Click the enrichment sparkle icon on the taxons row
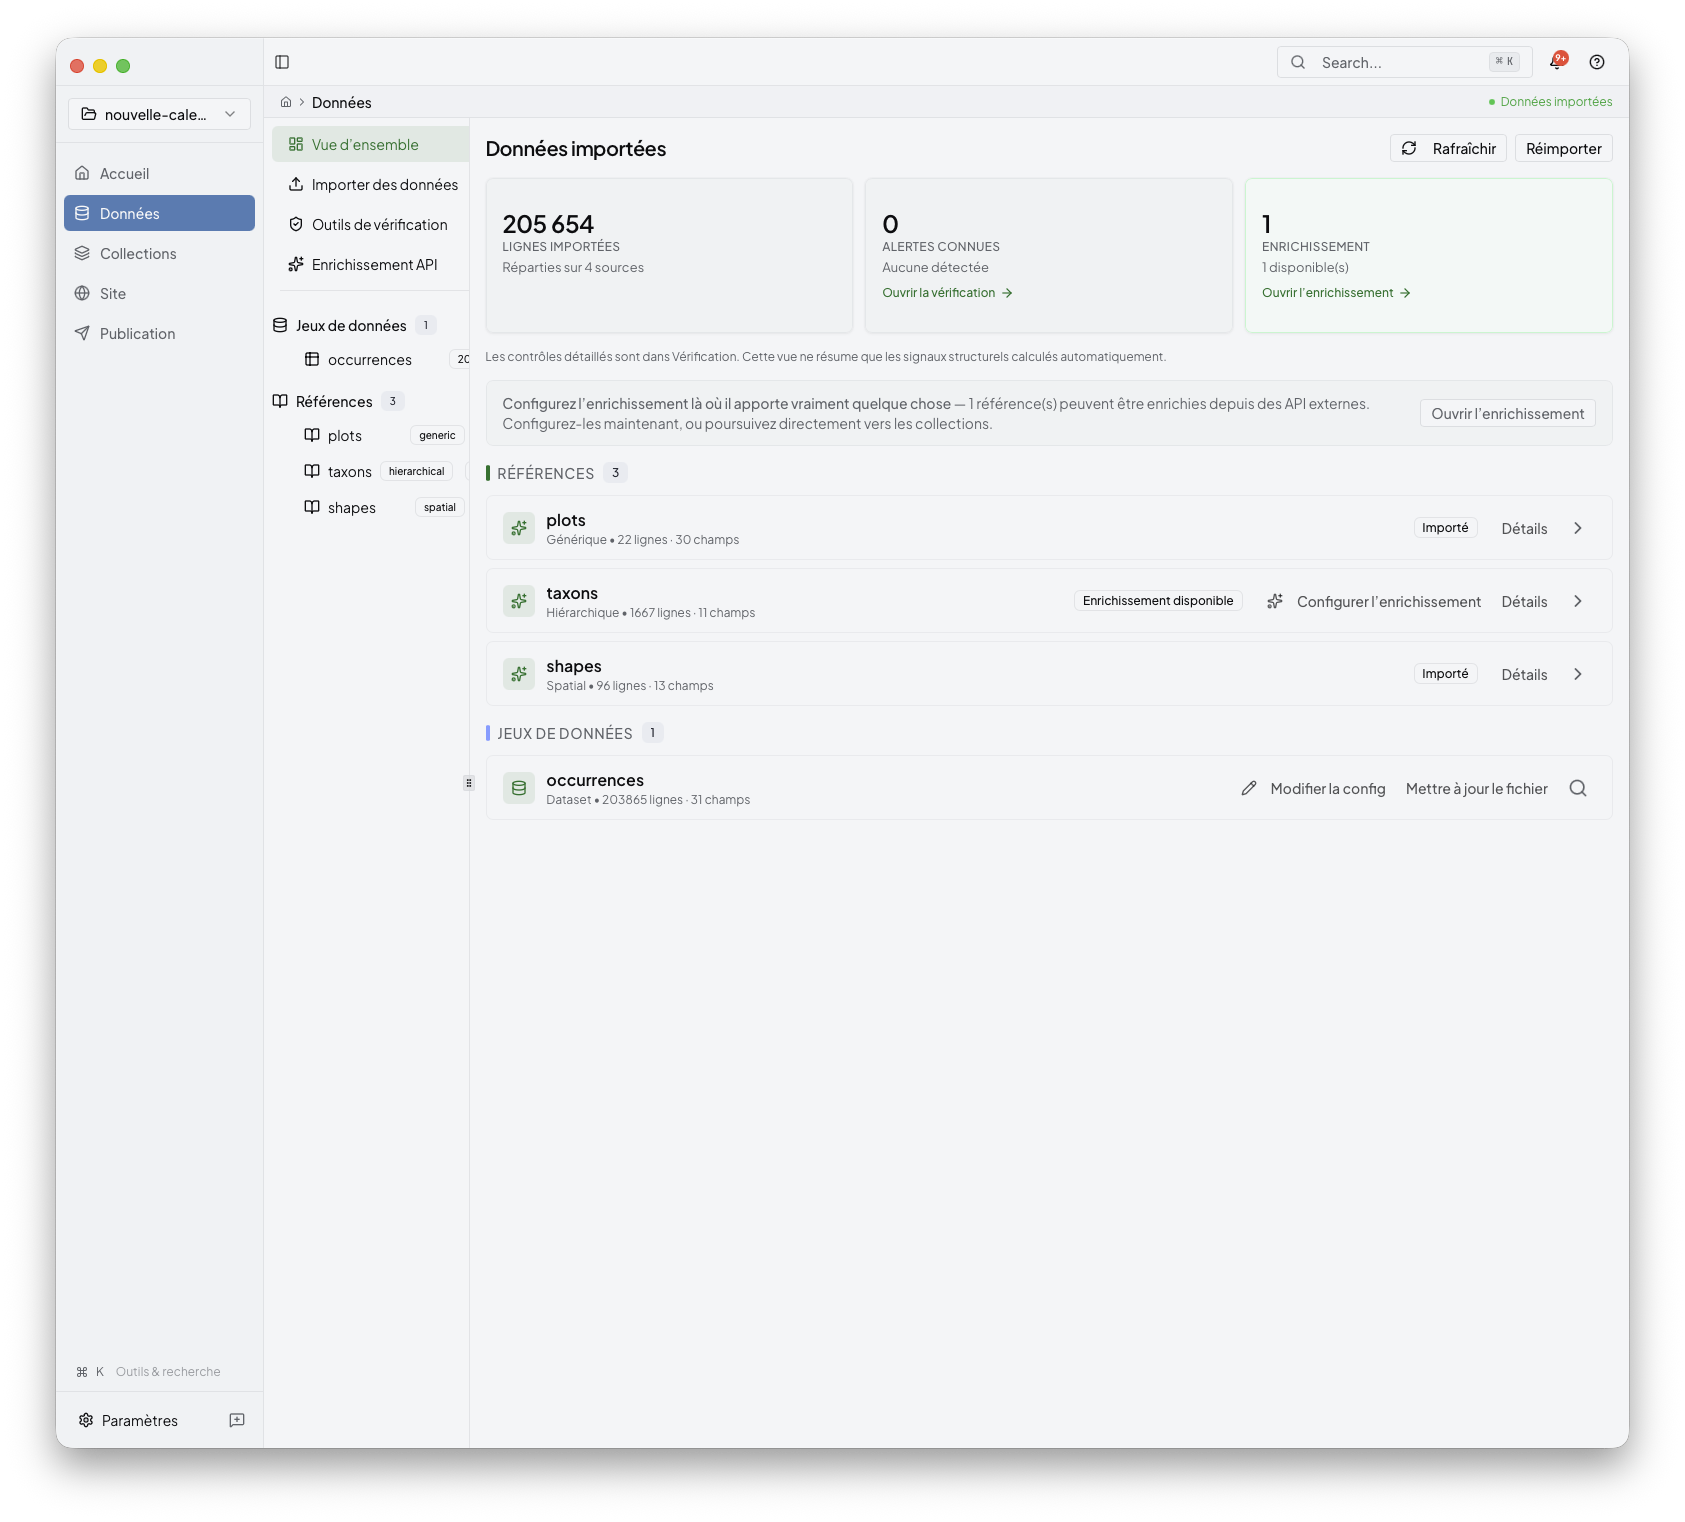The height and width of the screenshot is (1522, 1685). pos(1275,601)
